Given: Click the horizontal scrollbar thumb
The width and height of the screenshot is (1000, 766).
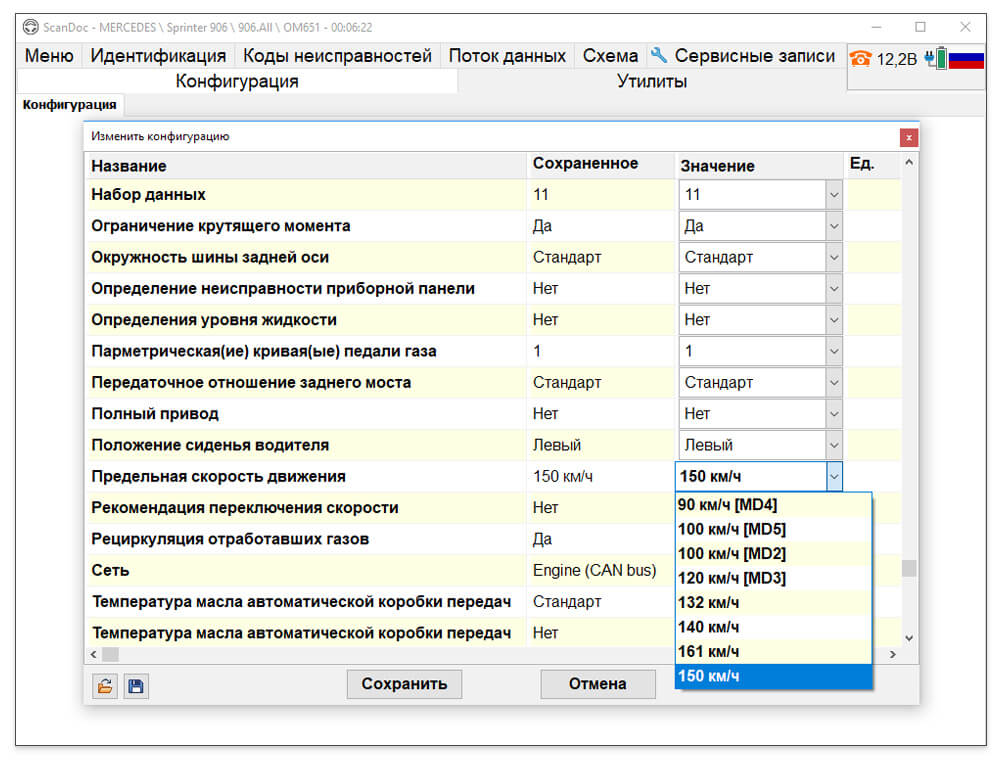Looking at the screenshot, I should tap(110, 654).
